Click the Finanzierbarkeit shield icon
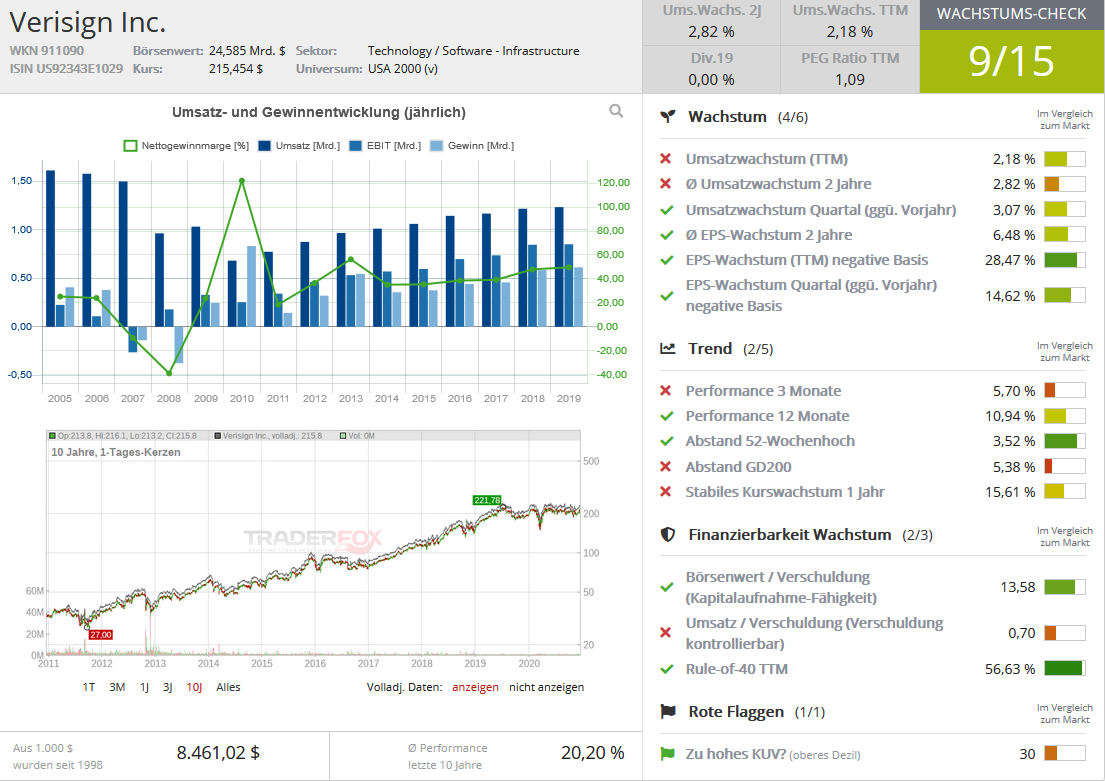 tap(667, 534)
